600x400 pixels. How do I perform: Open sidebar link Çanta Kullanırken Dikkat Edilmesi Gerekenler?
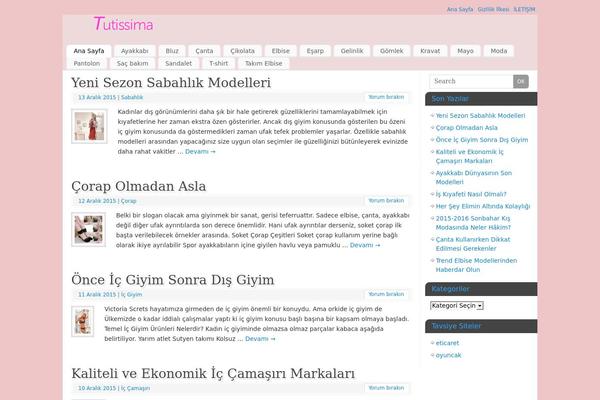[473, 244]
